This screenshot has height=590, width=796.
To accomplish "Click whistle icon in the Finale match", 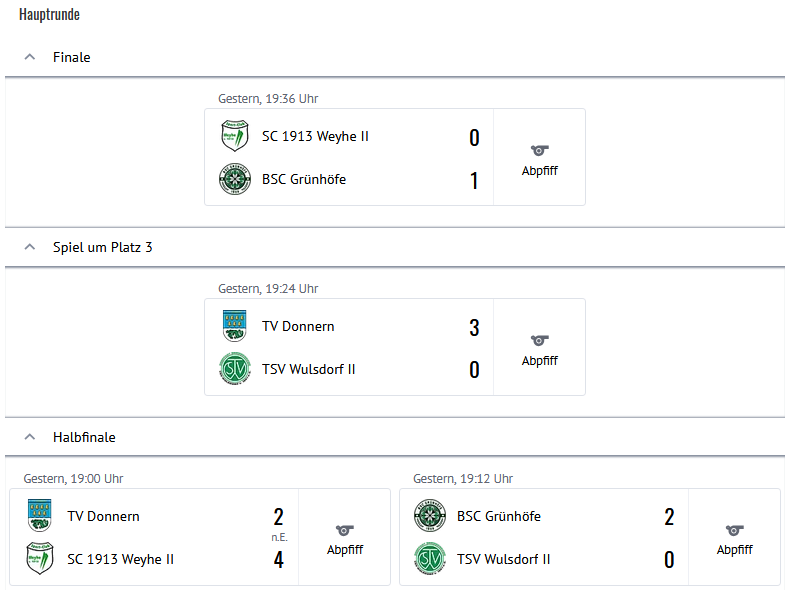I will coord(540,151).
